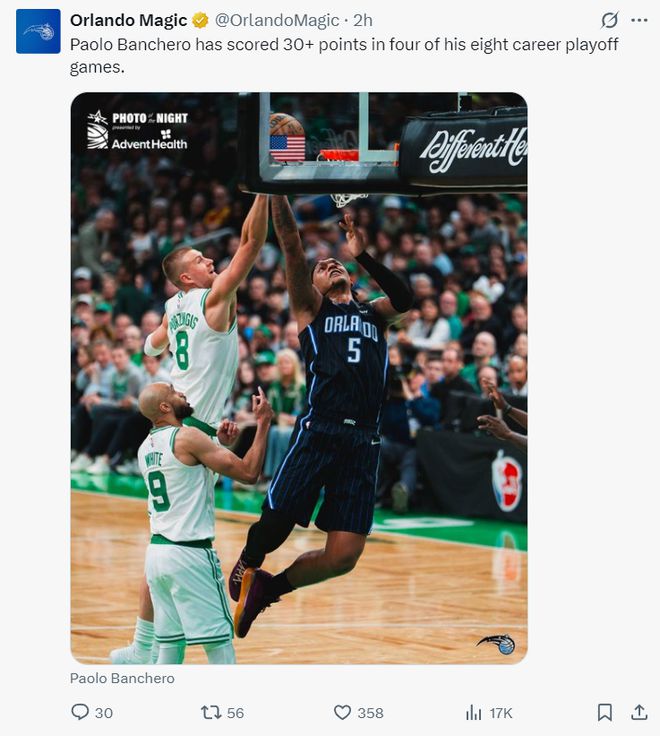The width and height of the screenshot is (660, 736).
Task: Click the 17K views count
Action: click(x=501, y=713)
